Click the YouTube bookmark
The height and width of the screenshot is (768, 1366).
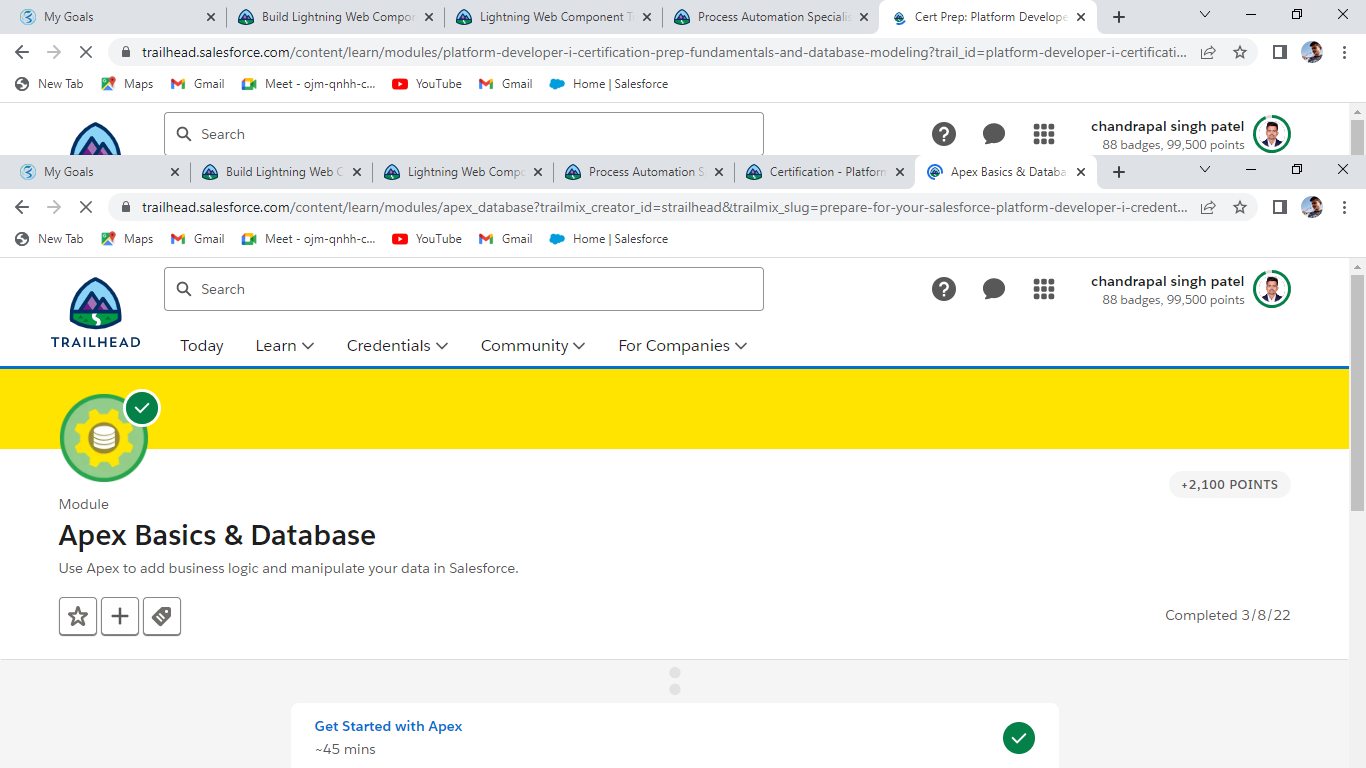coord(427,239)
